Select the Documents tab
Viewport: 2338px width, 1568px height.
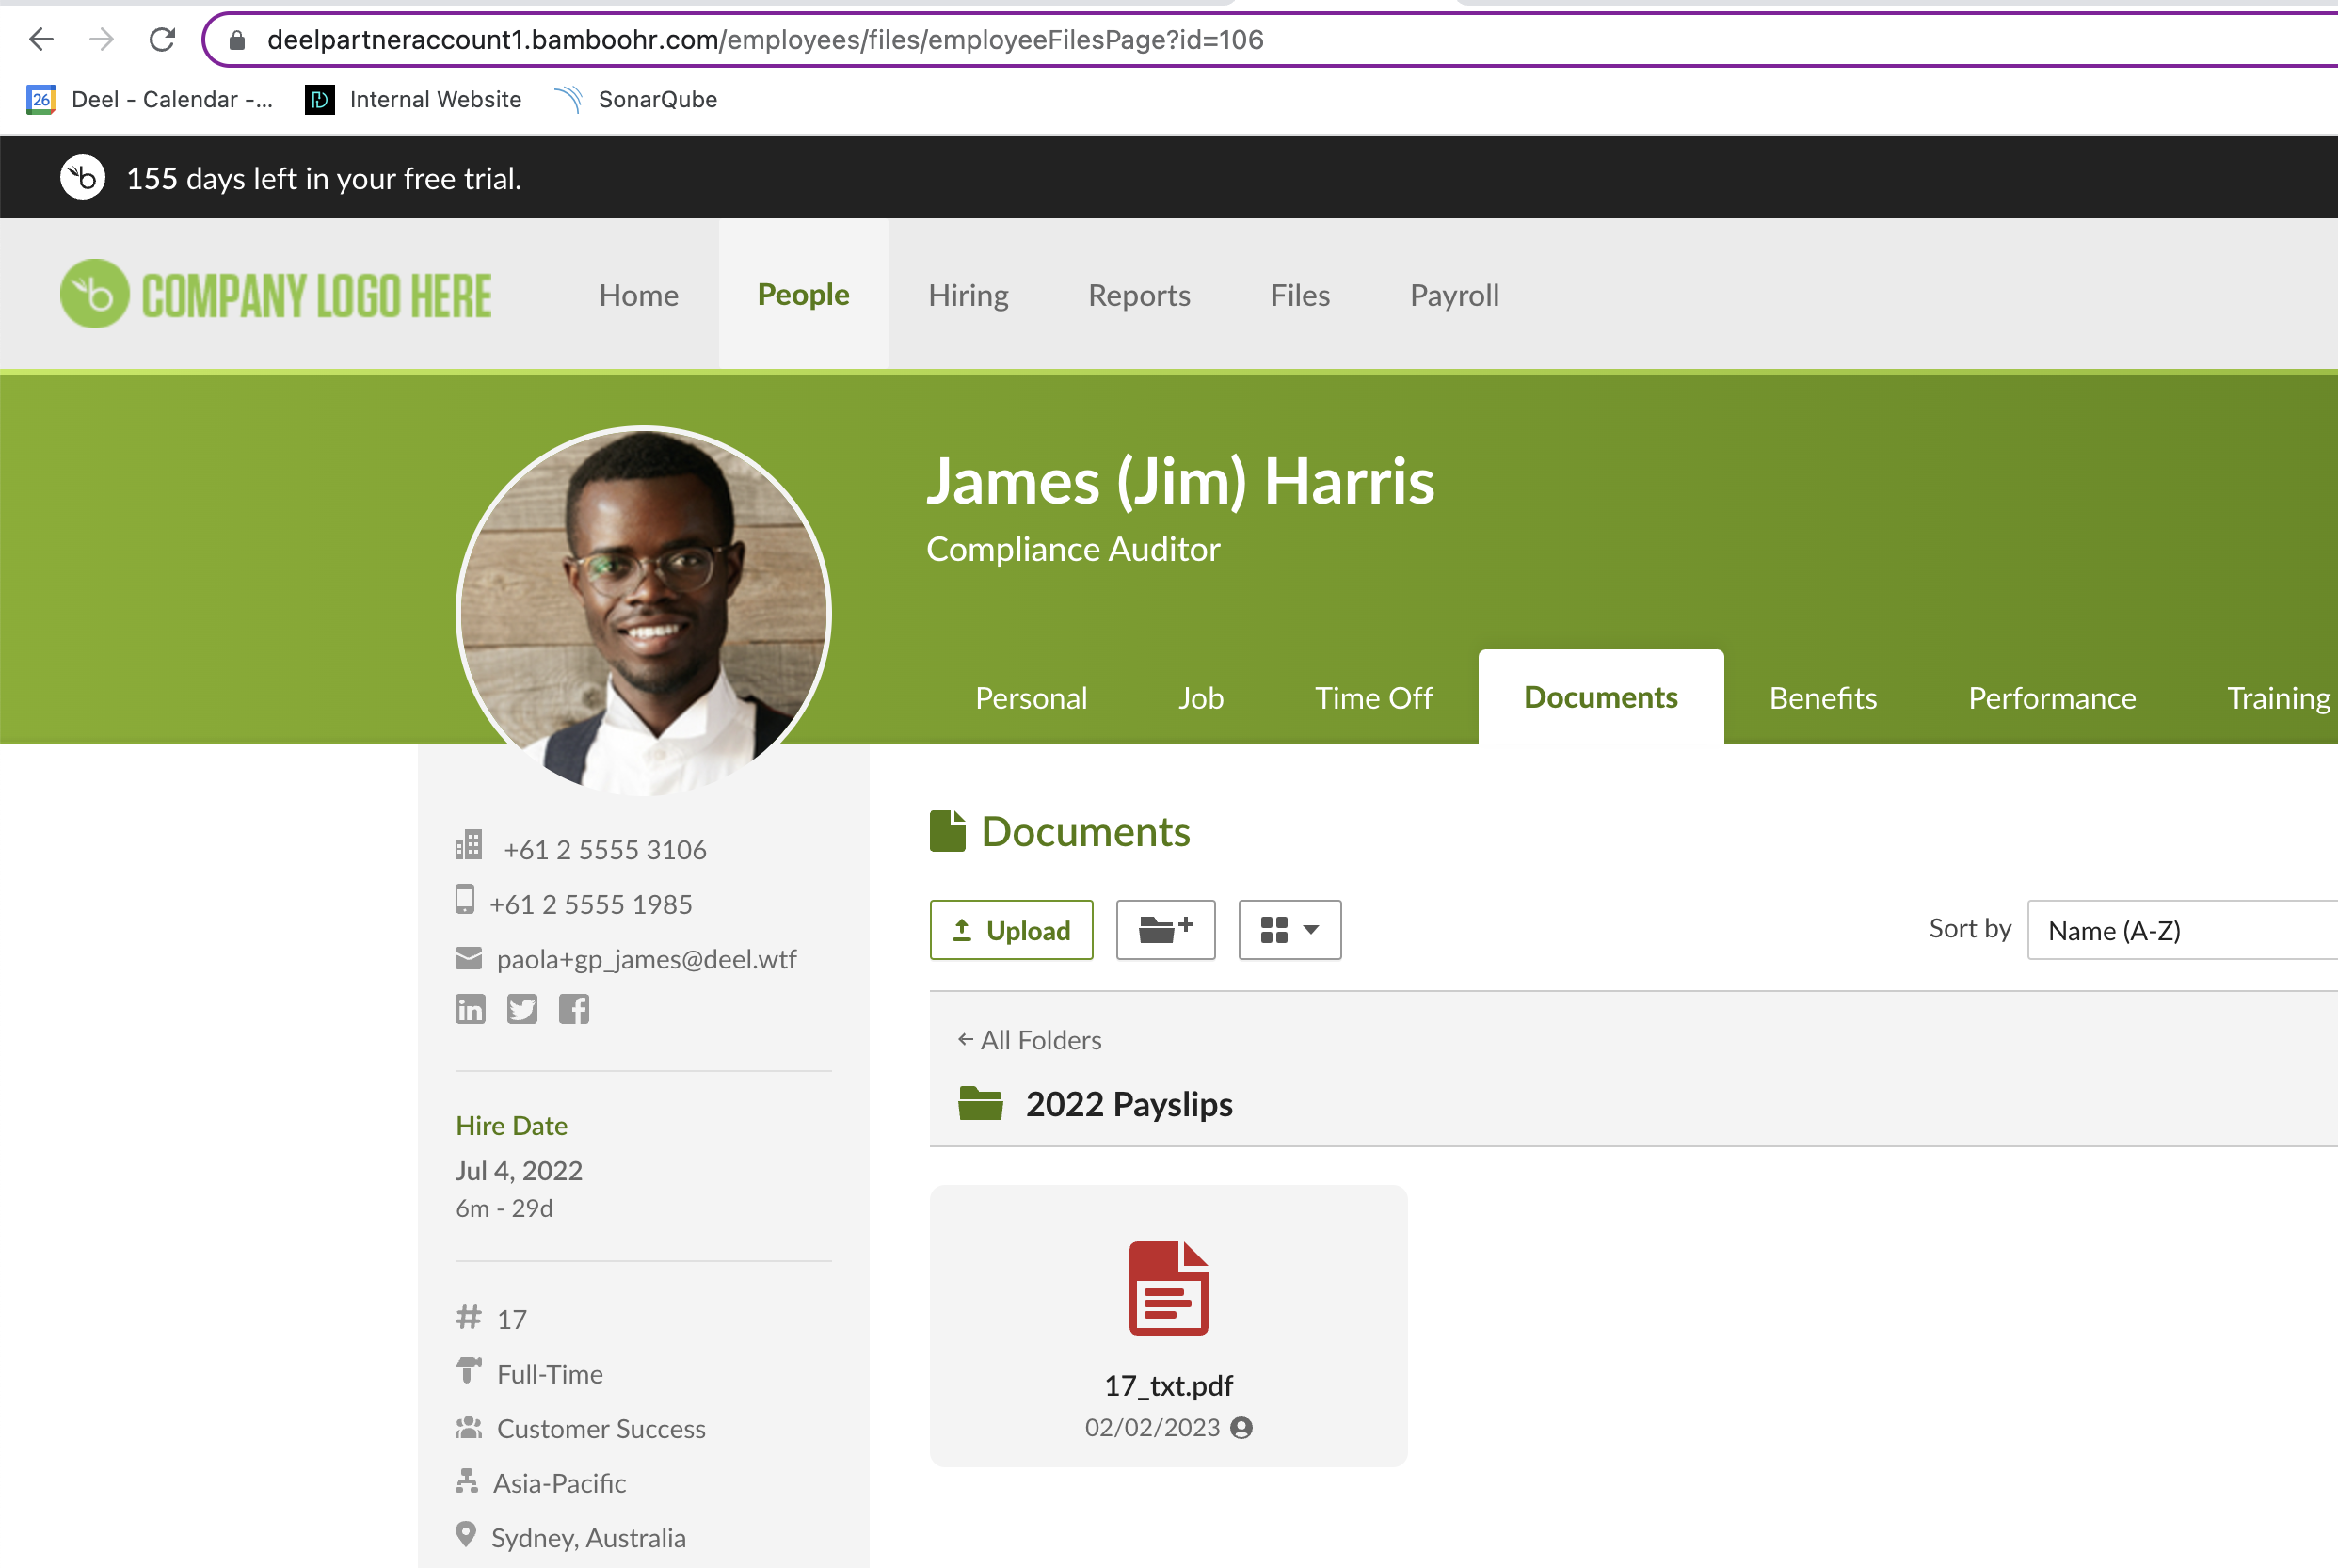[1601, 697]
